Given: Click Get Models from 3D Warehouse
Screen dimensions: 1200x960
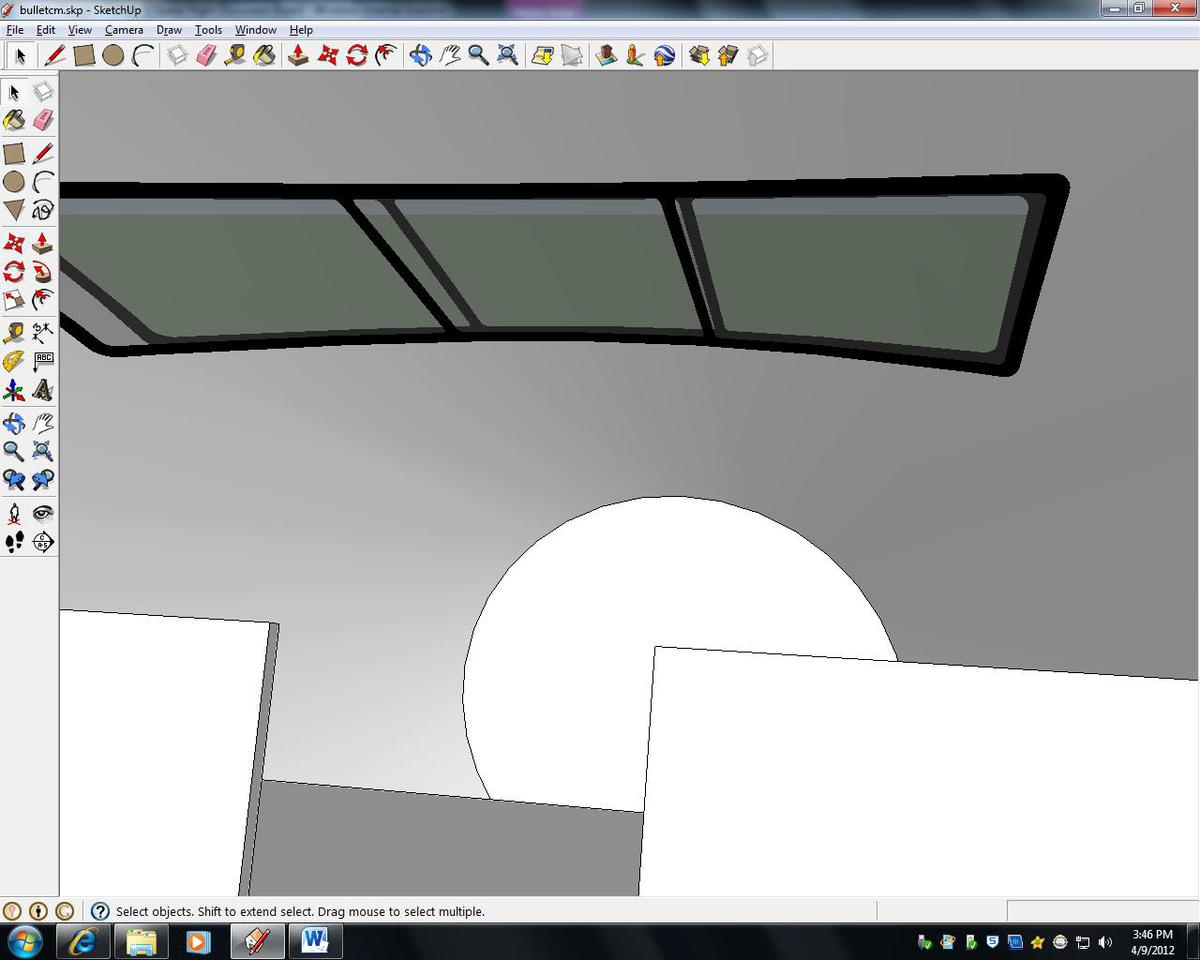Looking at the screenshot, I should point(699,55).
